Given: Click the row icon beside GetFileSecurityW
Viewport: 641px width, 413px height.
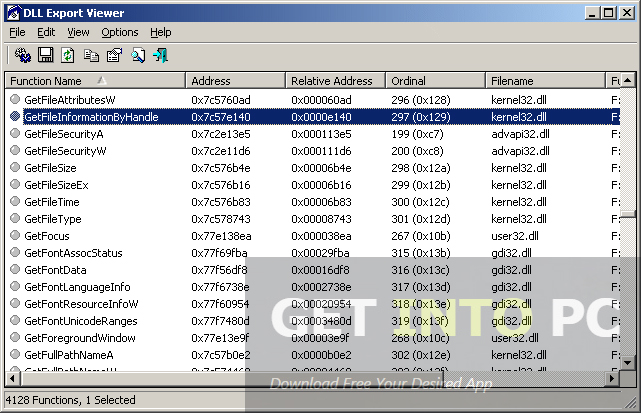Looking at the screenshot, I should [15, 150].
